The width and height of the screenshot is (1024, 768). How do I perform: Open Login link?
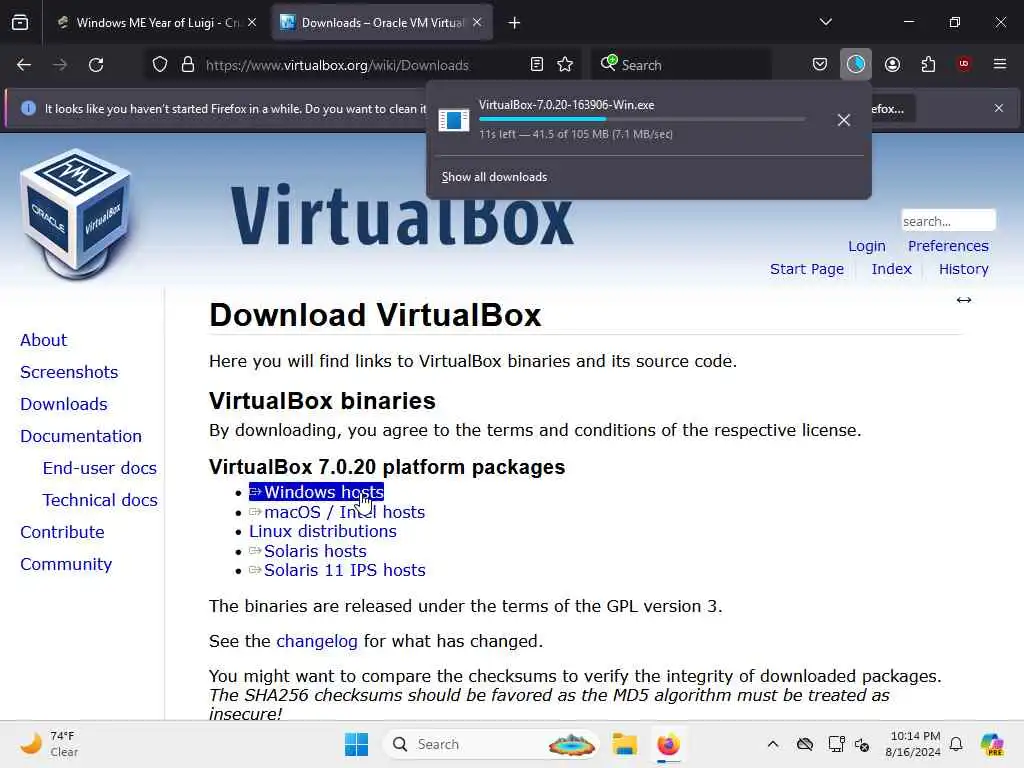(x=867, y=246)
